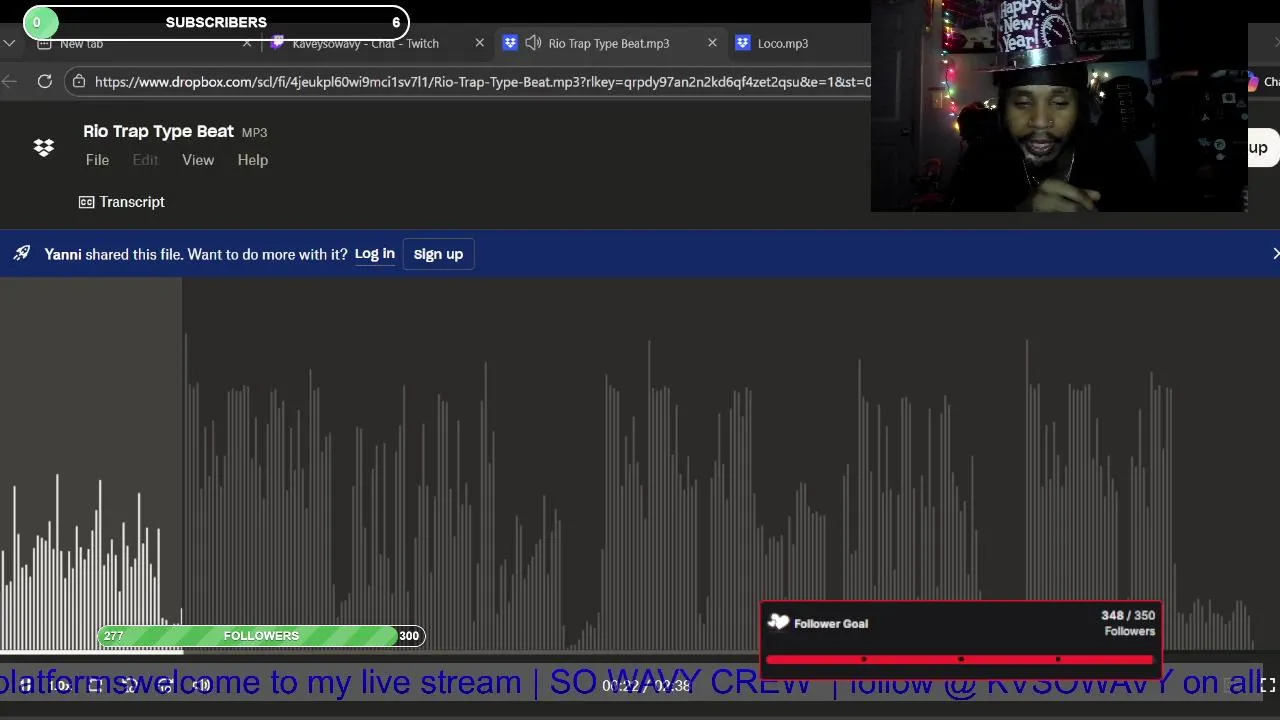Click the Sign up button in banner
The height and width of the screenshot is (720, 1280).
pyautogui.click(x=438, y=254)
